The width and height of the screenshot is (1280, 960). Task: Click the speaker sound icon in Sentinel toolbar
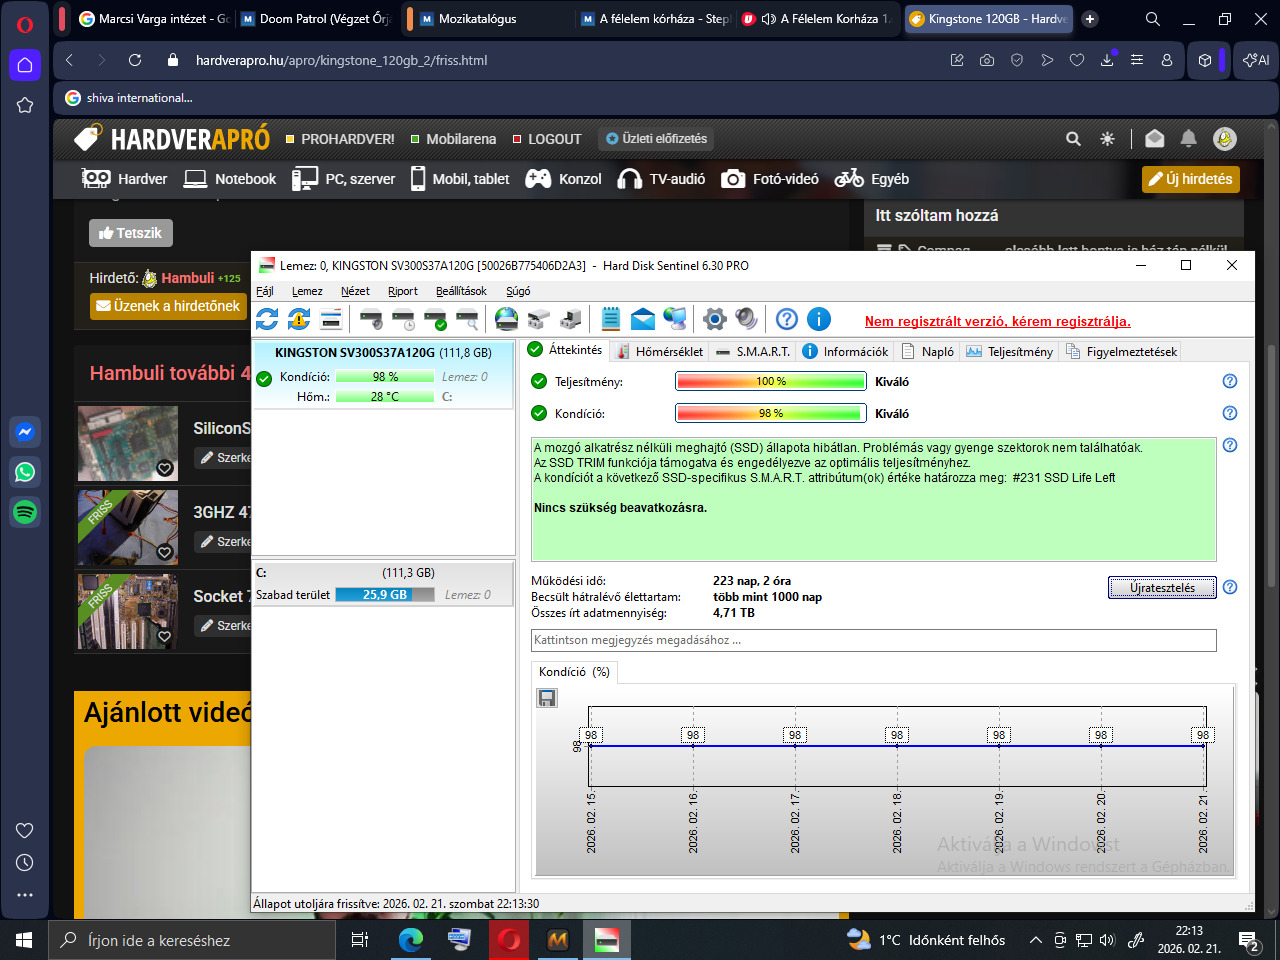(x=746, y=319)
